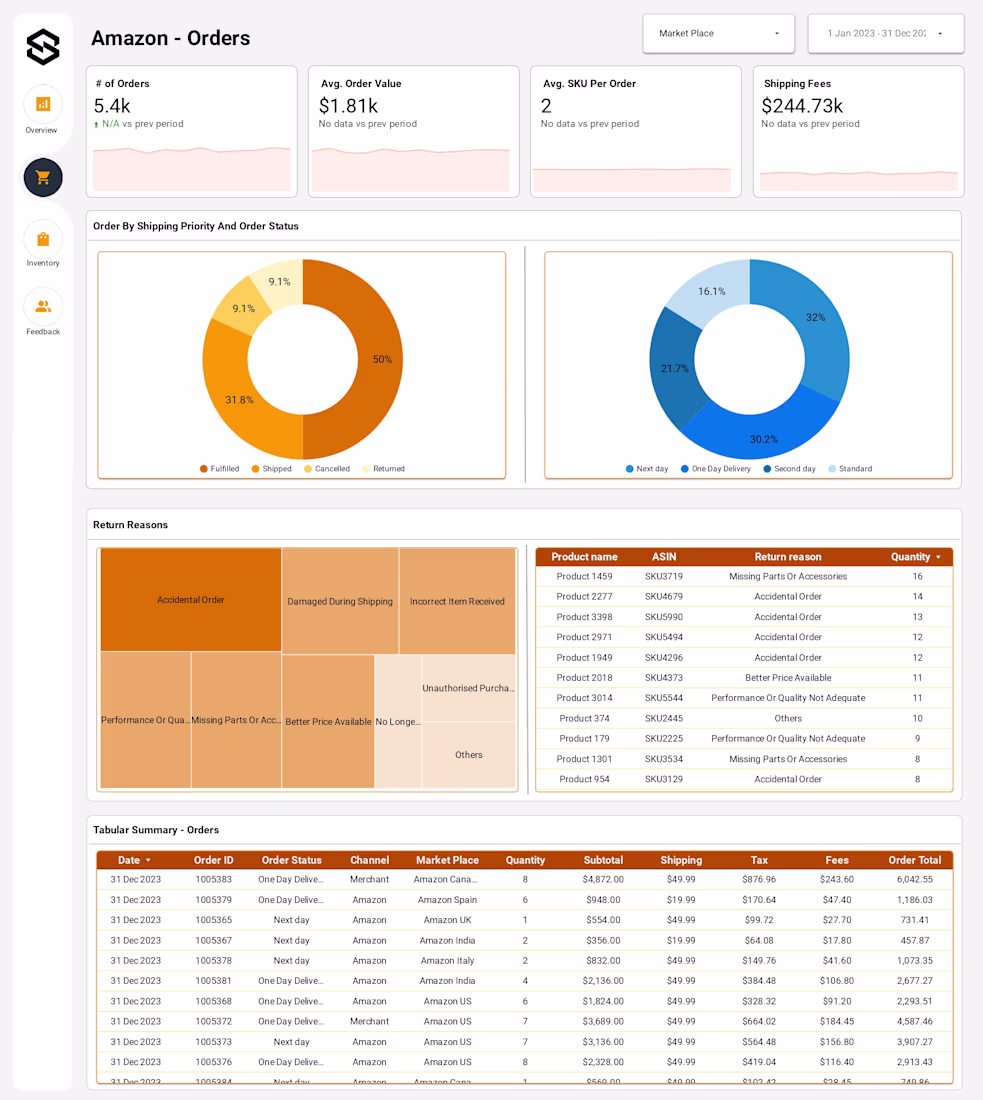
Task: Click the company logo icon in the sidebar
Action: pyautogui.click(x=43, y=47)
